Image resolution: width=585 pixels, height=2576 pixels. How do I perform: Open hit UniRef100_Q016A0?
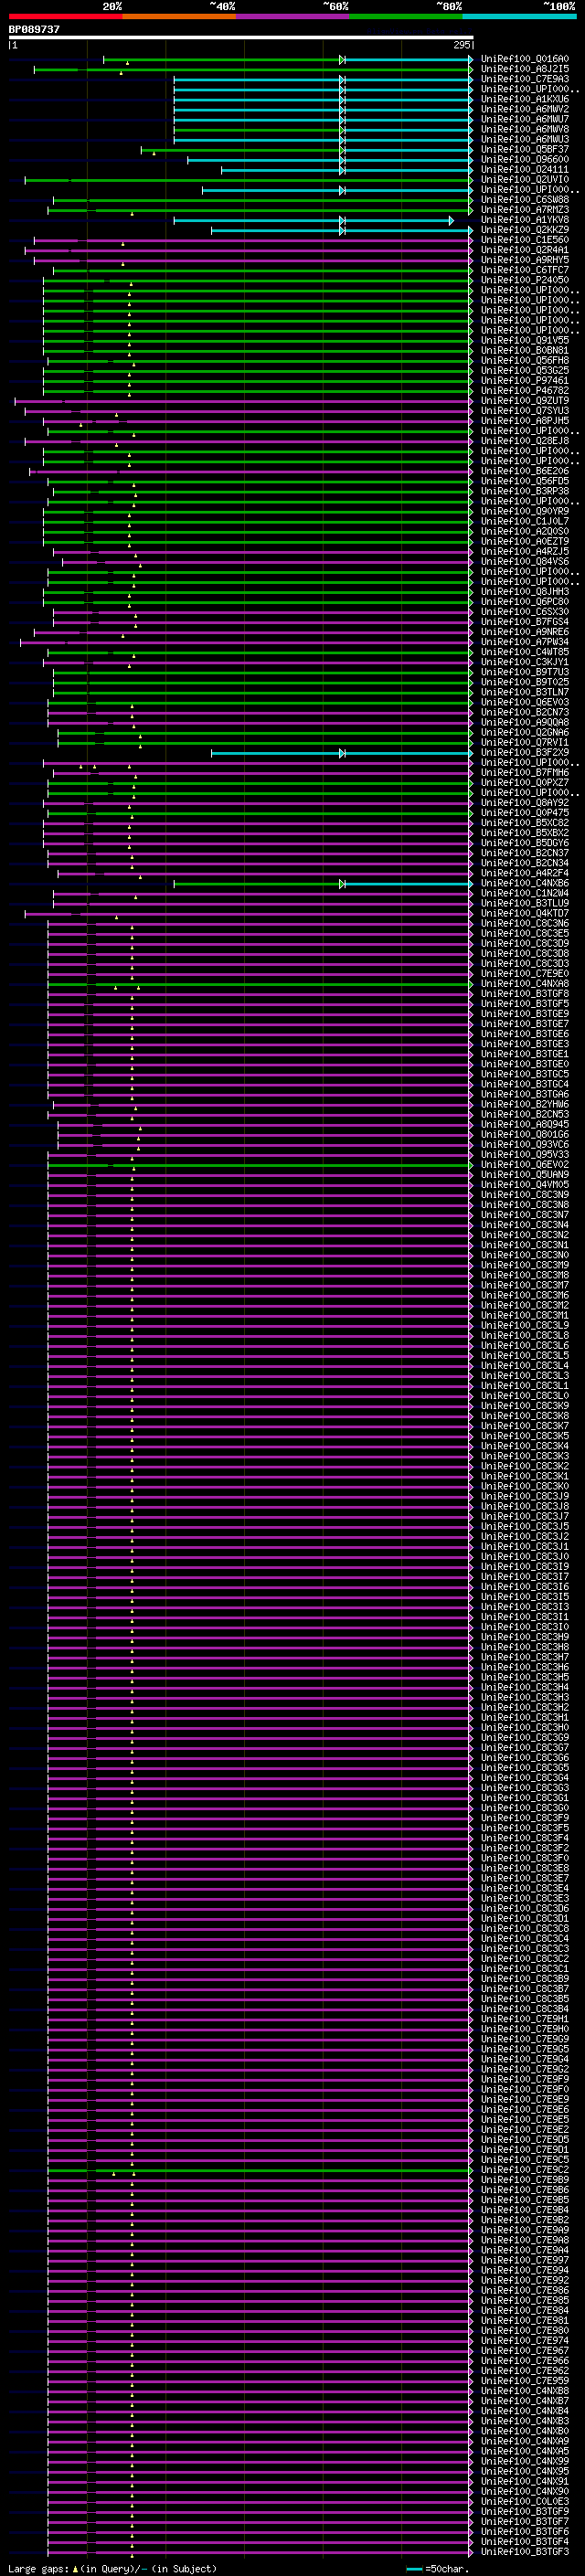[525, 59]
